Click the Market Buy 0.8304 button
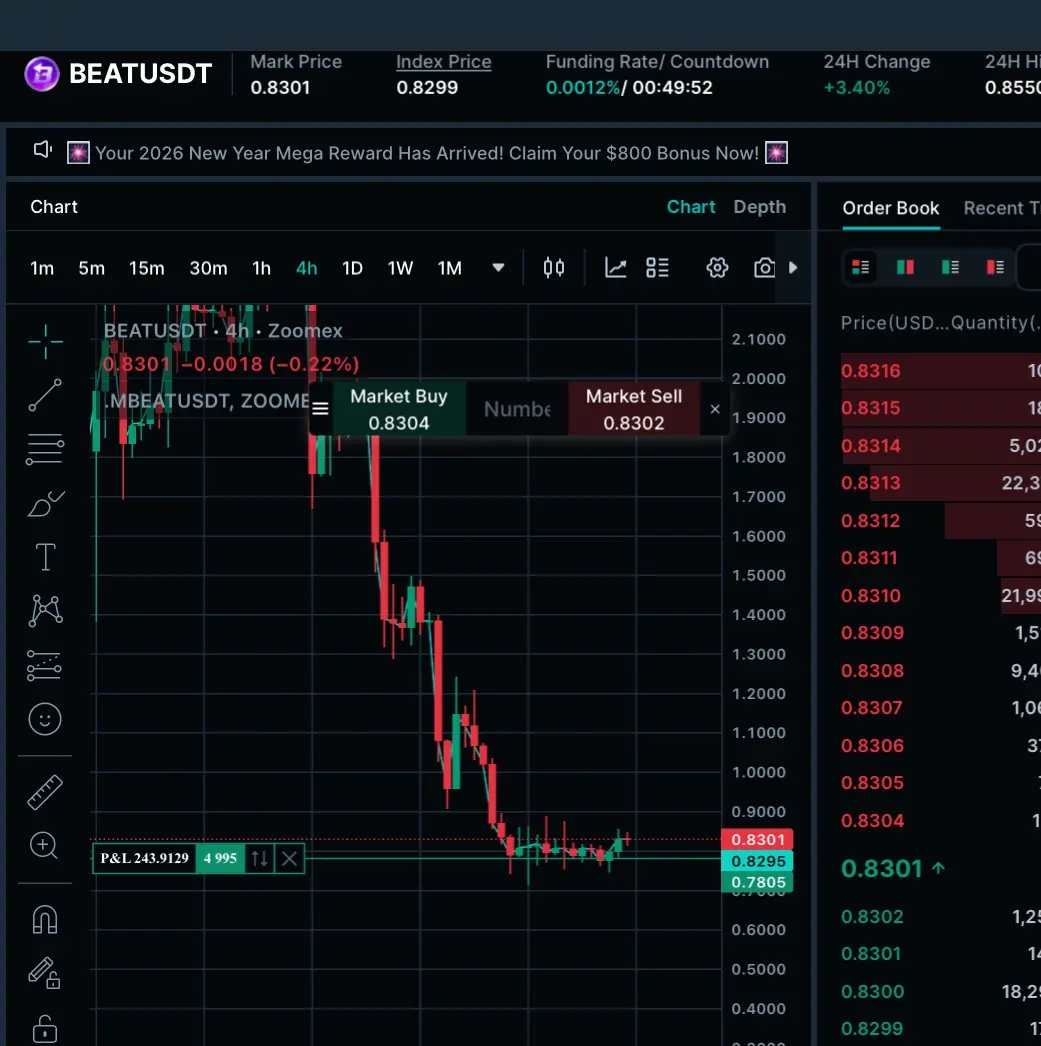 pyautogui.click(x=399, y=409)
